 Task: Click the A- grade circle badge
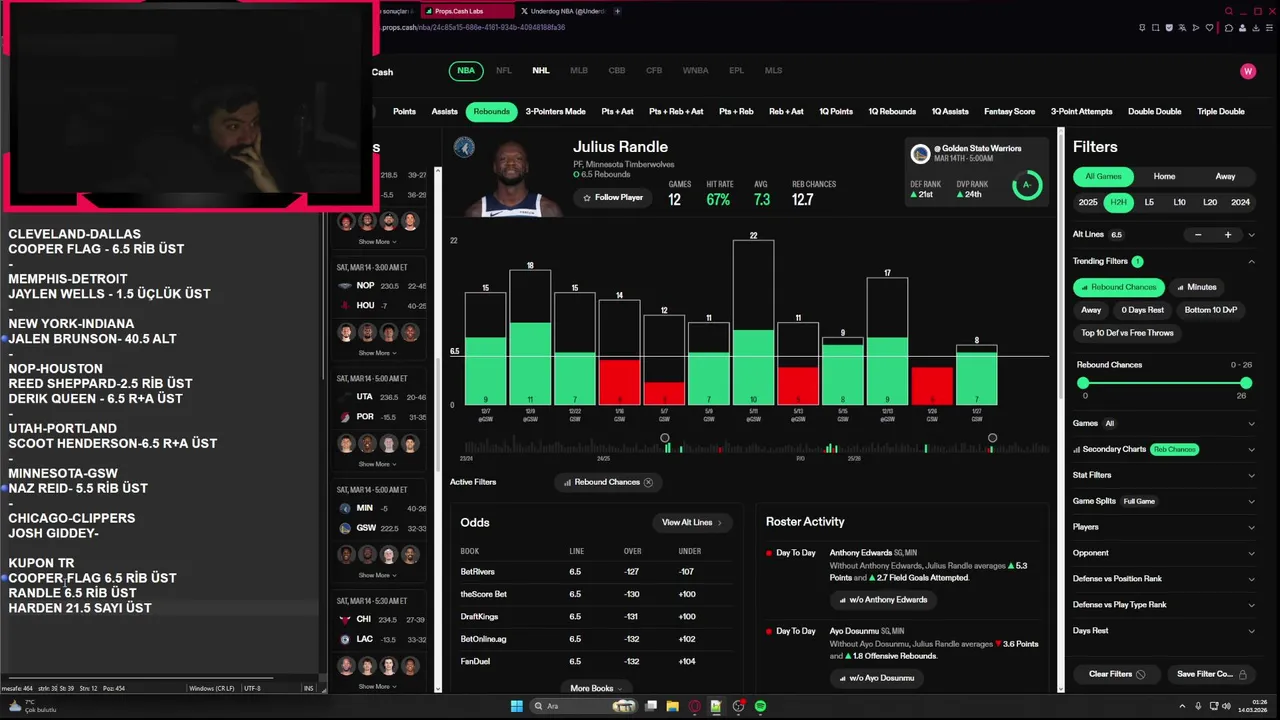(x=1027, y=185)
